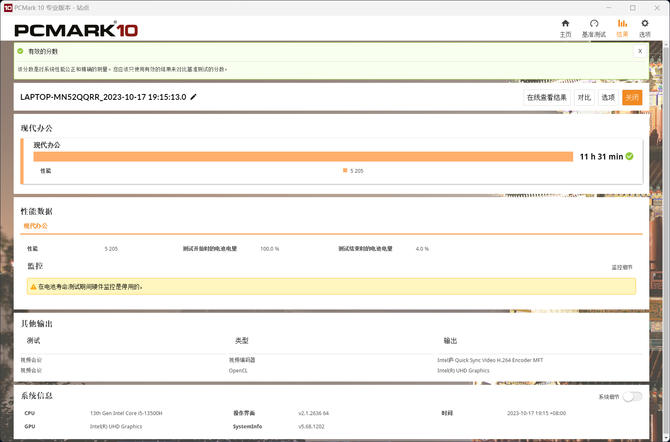
Task: Open the 监控细节 link
Action: [x=622, y=267]
